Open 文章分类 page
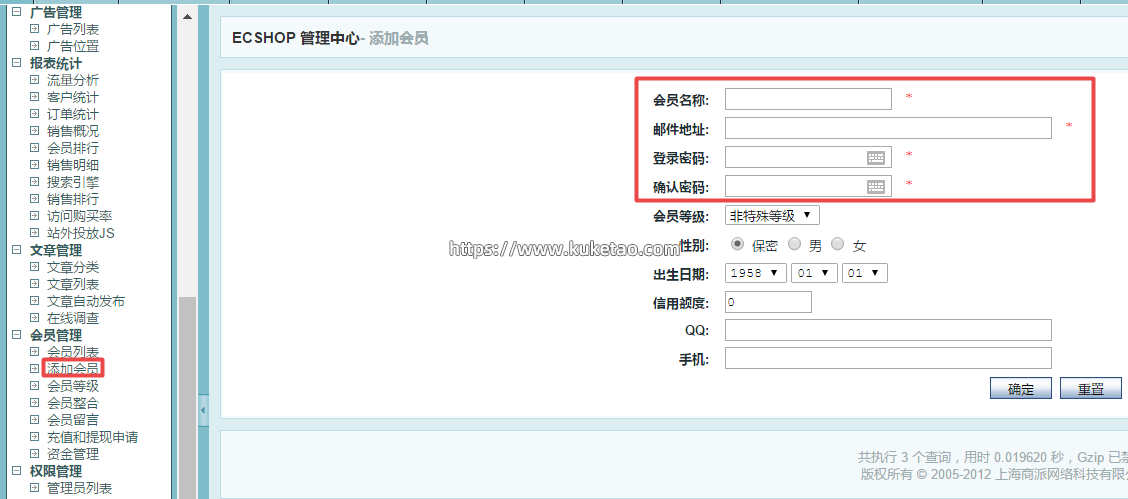This screenshot has height=499, width=1128. click(x=73, y=267)
